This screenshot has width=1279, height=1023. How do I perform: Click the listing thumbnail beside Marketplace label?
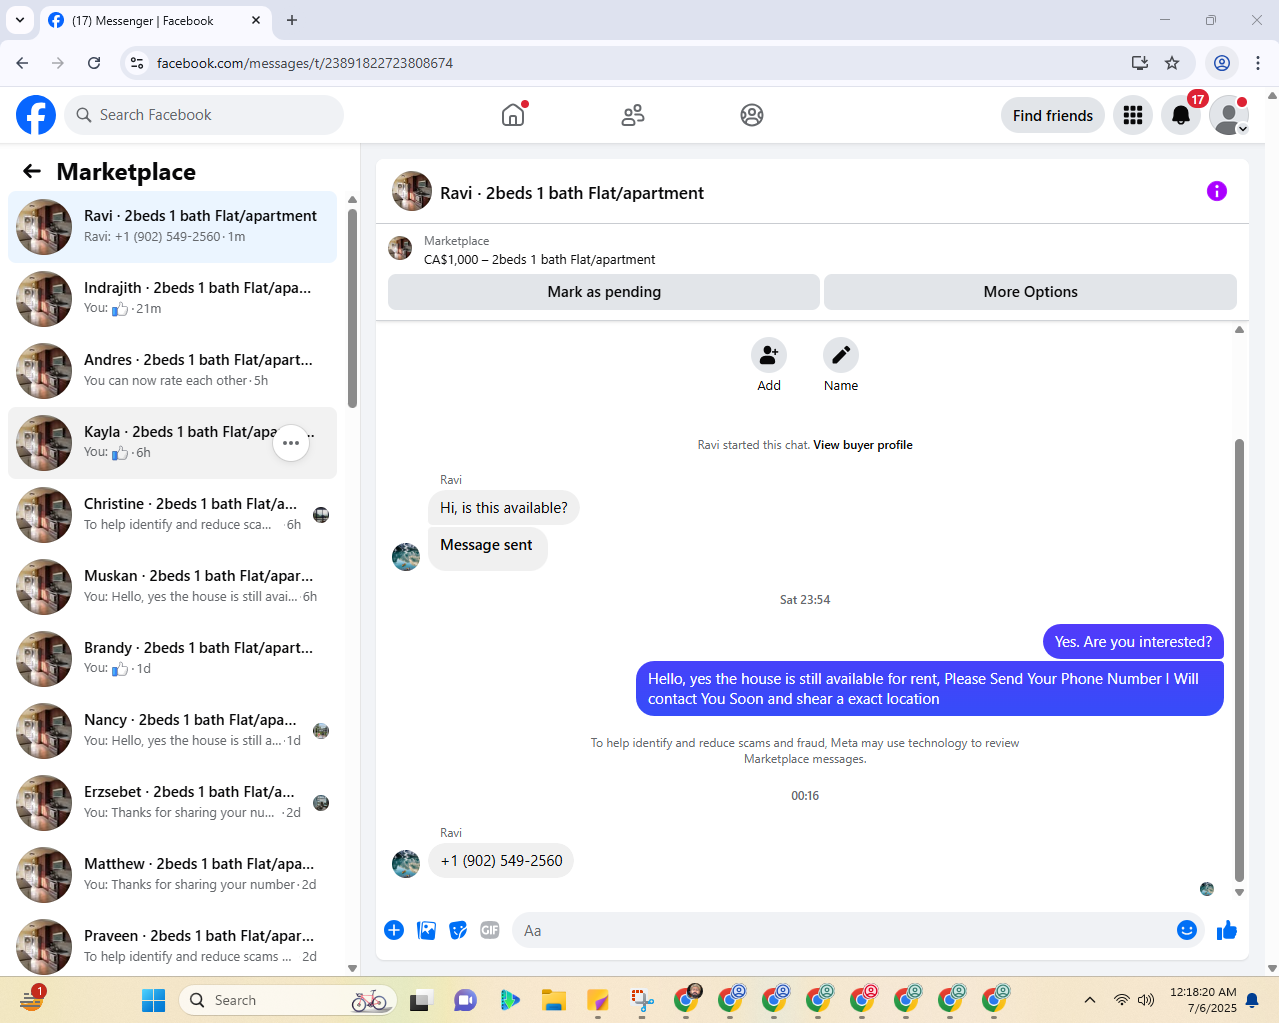400,248
